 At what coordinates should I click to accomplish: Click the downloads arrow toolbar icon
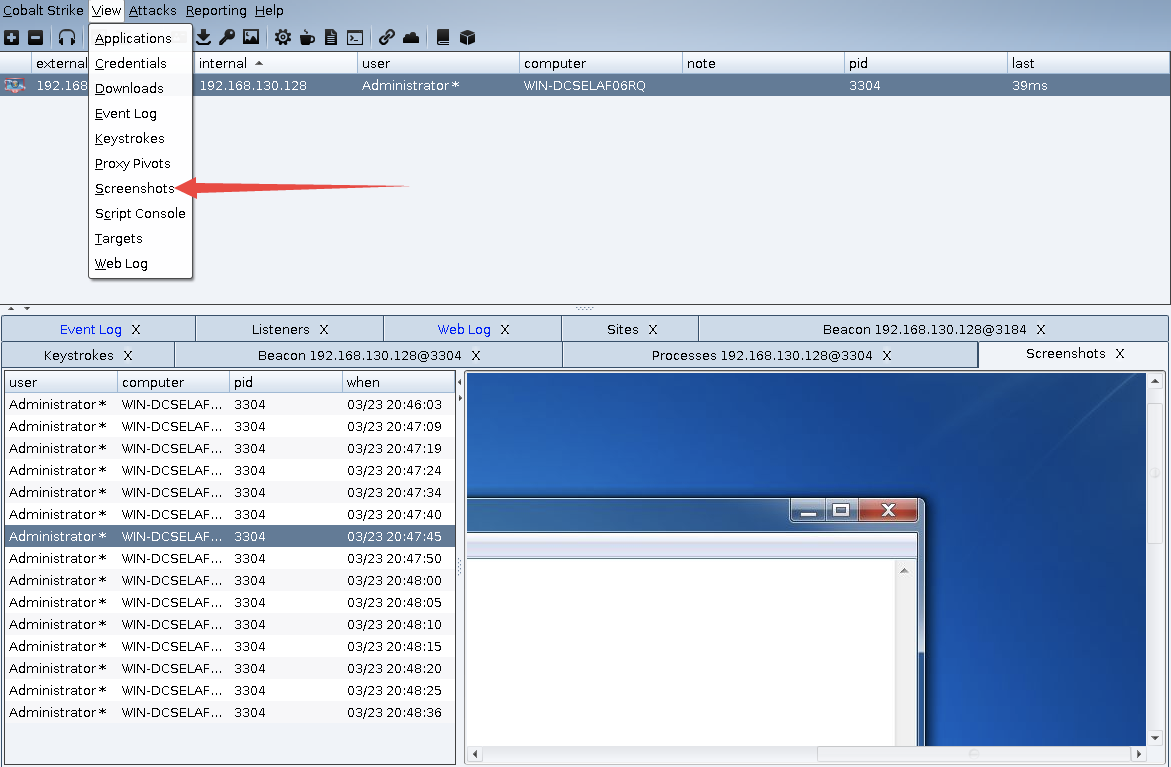click(203, 37)
